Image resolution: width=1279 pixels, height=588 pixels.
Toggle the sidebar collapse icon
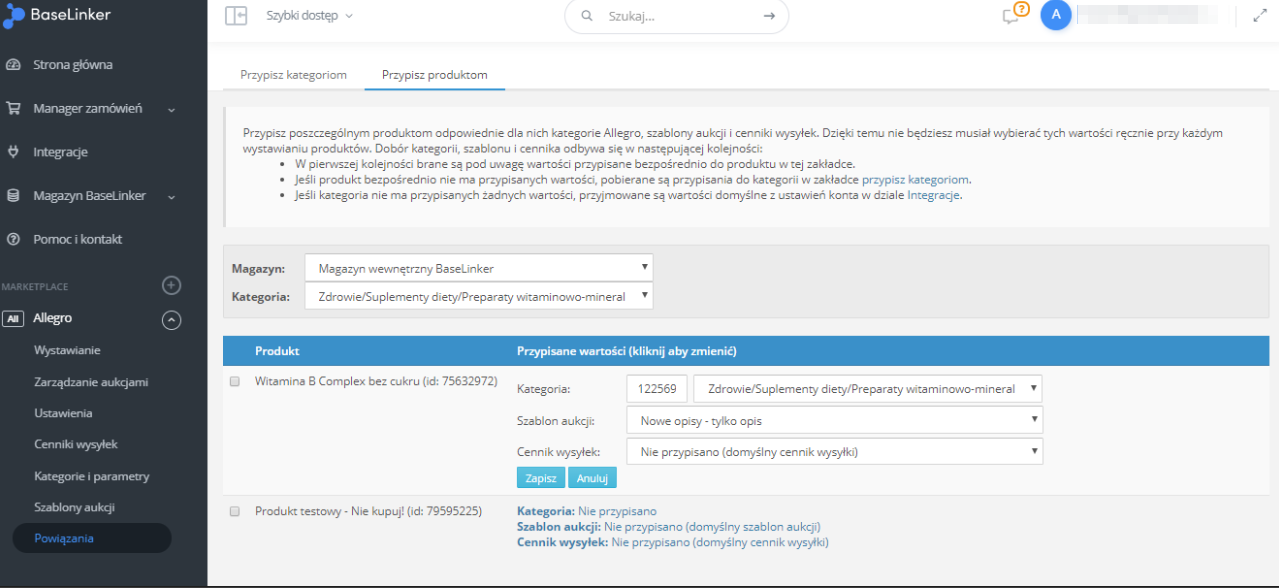[236, 16]
